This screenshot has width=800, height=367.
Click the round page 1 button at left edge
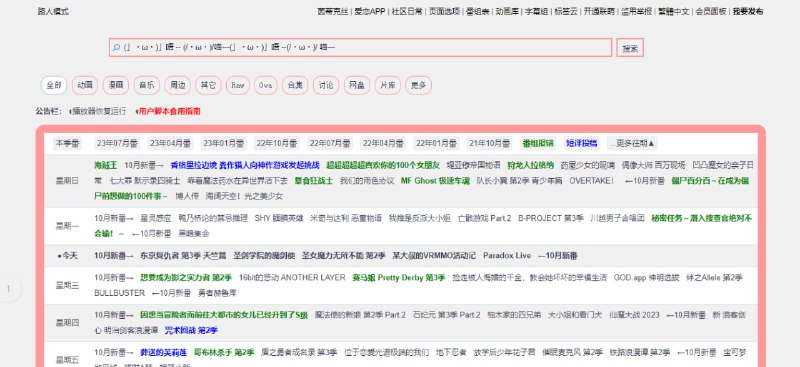coord(8,289)
